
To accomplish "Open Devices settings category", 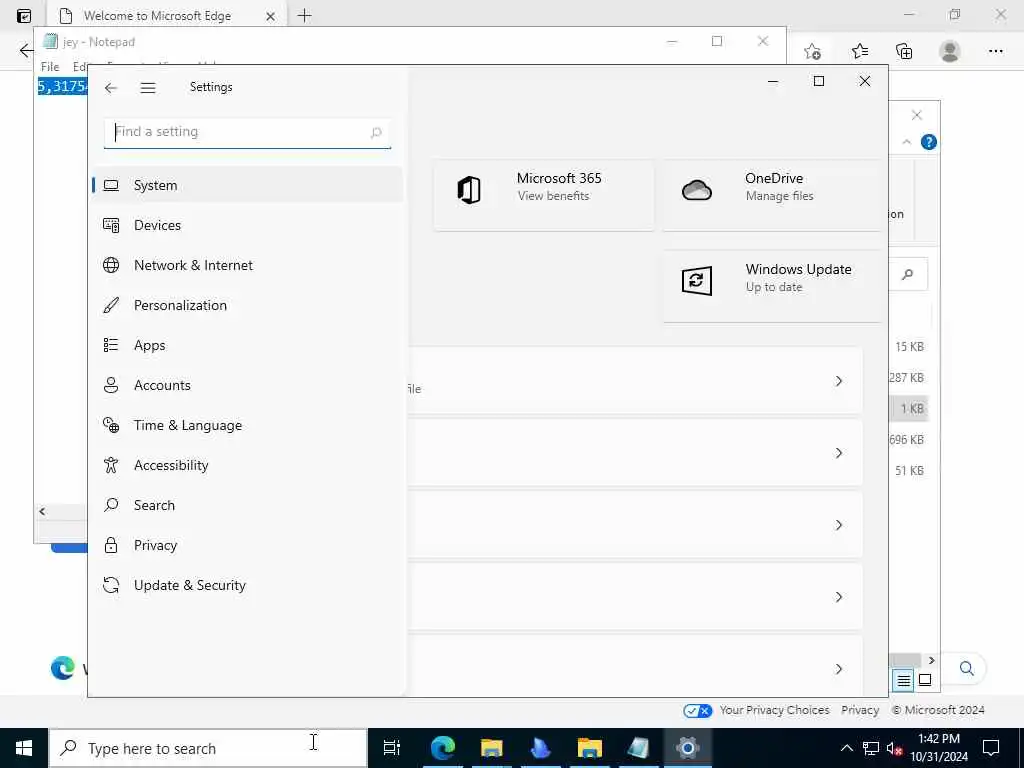I will coord(248,225).
